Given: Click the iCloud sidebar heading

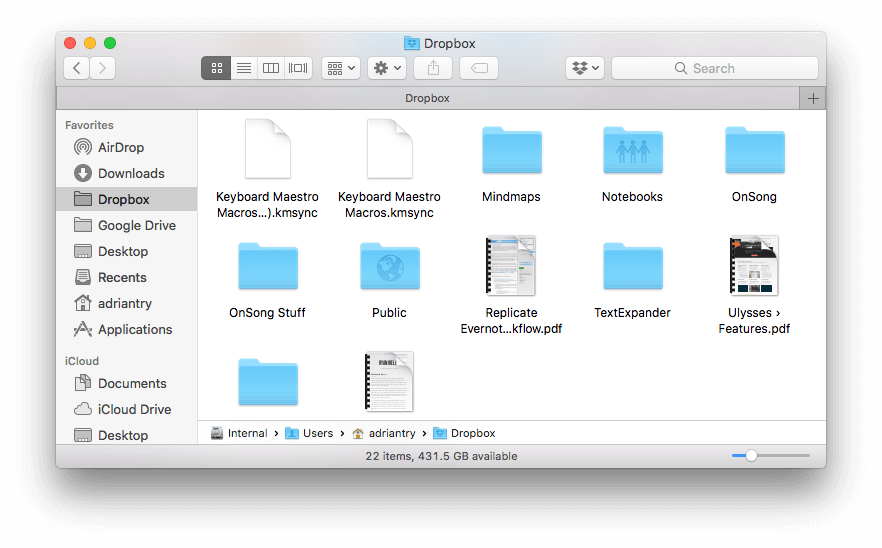Looking at the screenshot, I should (82, 361).
